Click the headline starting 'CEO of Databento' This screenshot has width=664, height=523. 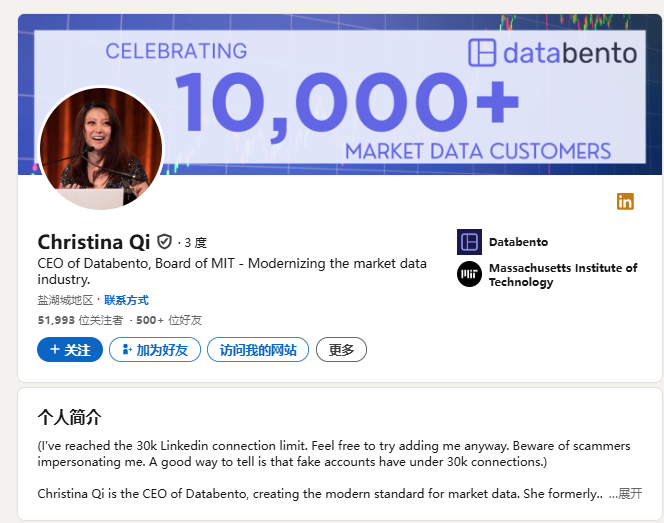232,271
